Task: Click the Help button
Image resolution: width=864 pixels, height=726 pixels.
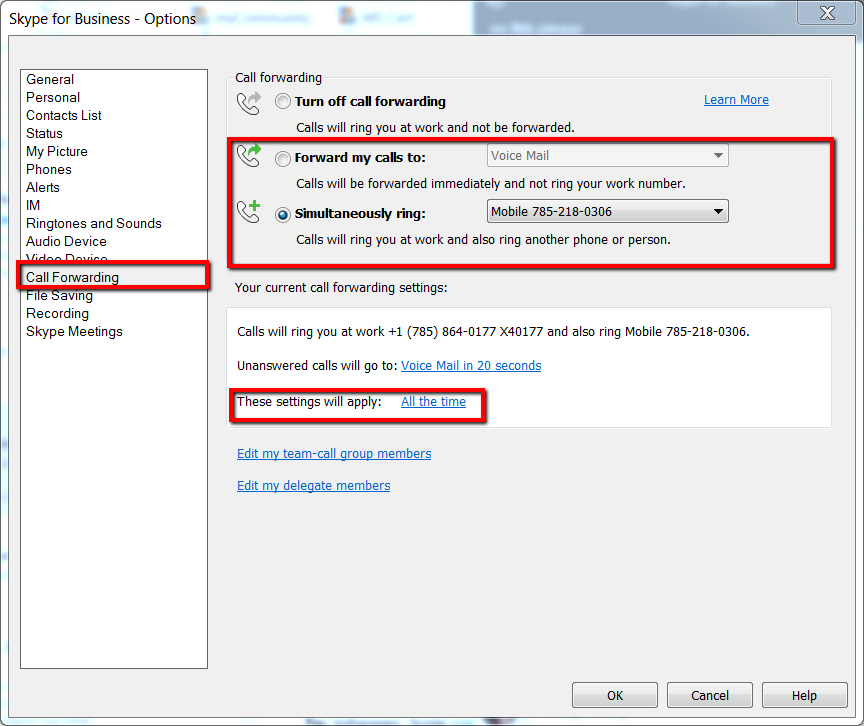Action: (x=804, y=695)
